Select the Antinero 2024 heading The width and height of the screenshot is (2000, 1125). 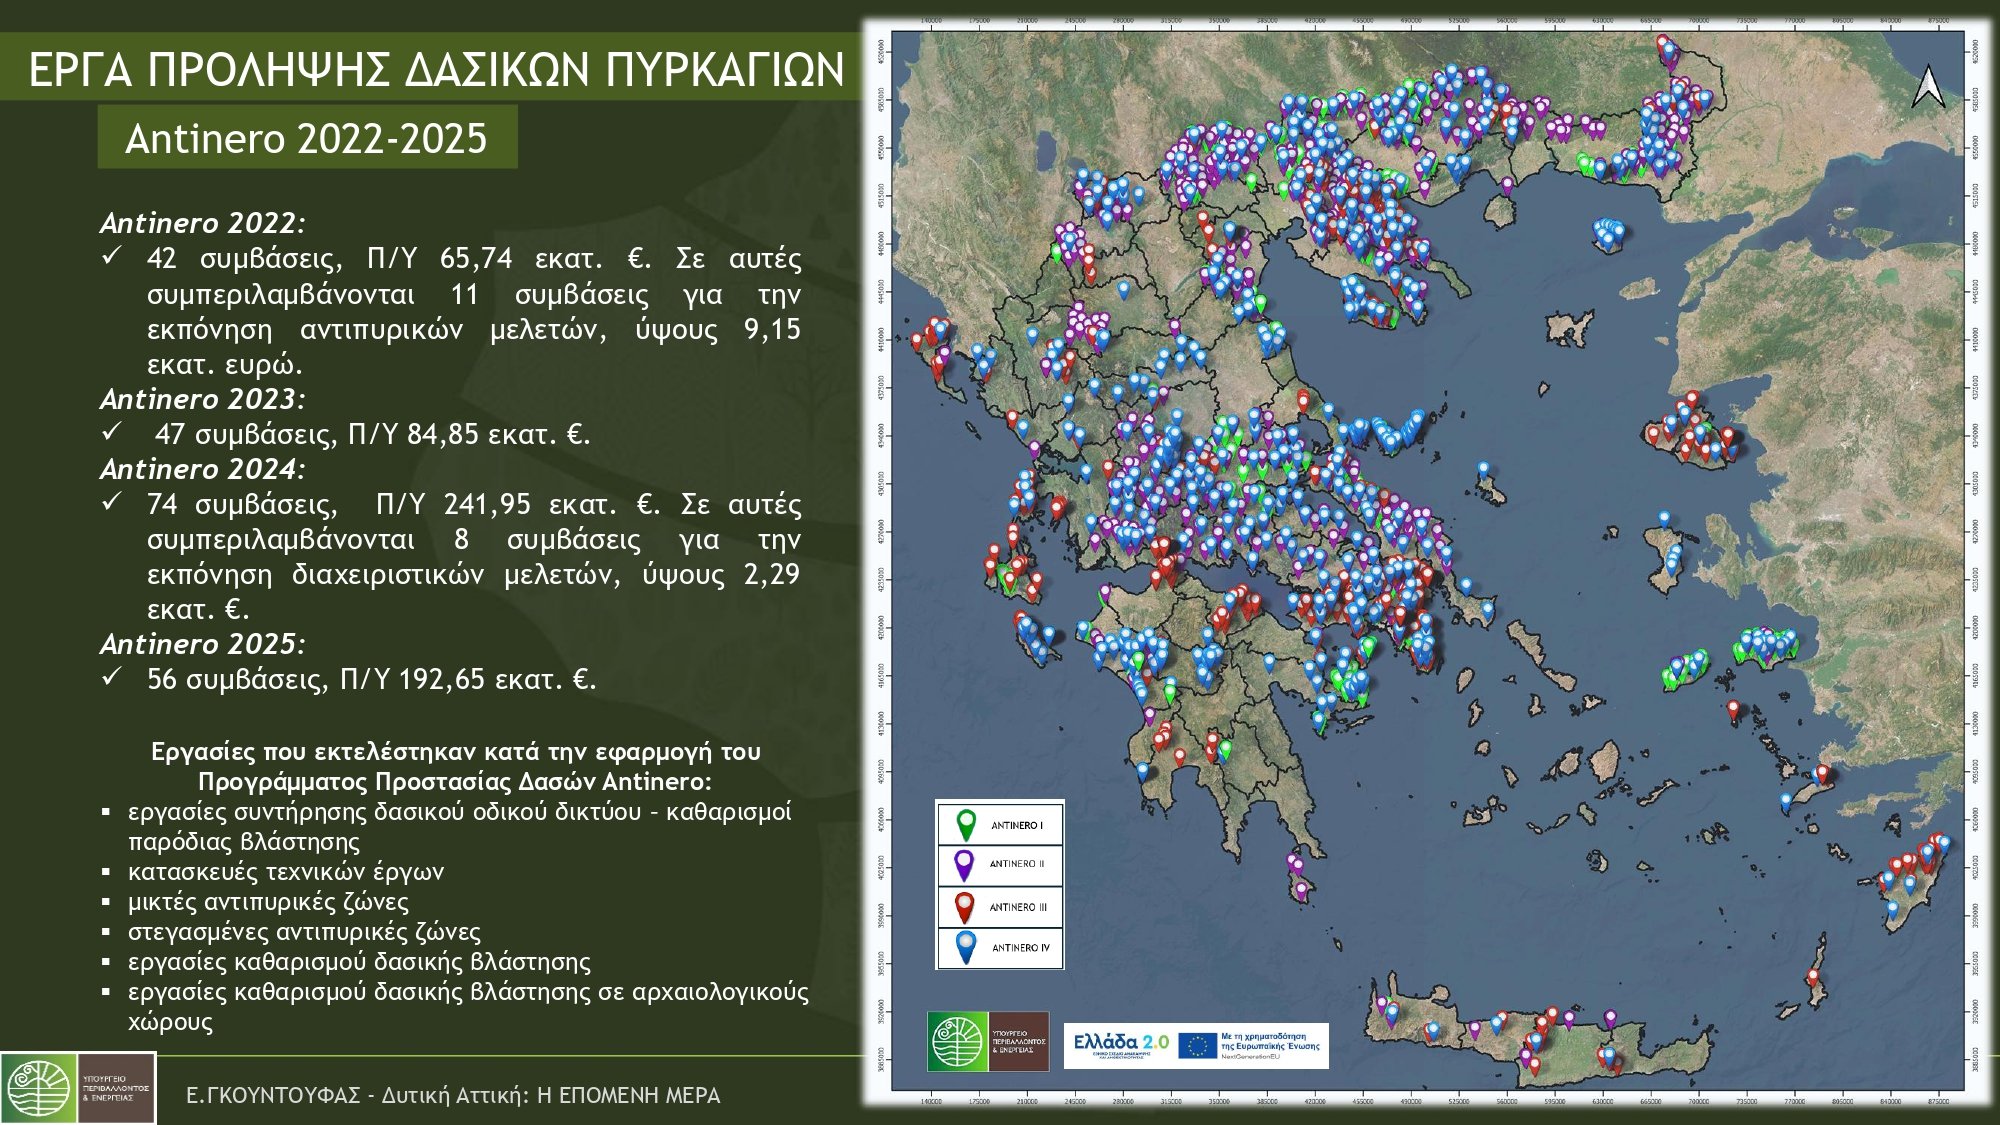click(x=202, y=468)
